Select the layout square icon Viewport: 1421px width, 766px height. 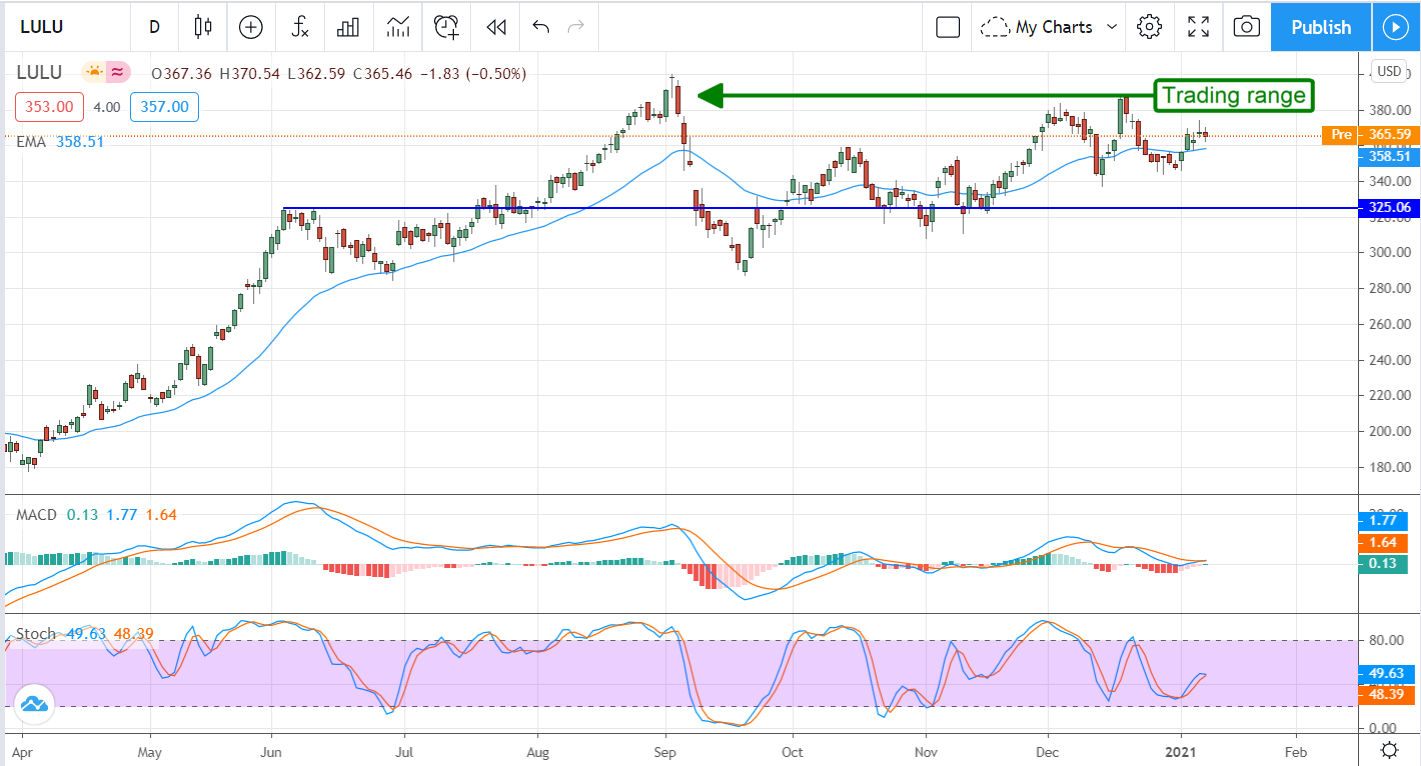point(947,27)
